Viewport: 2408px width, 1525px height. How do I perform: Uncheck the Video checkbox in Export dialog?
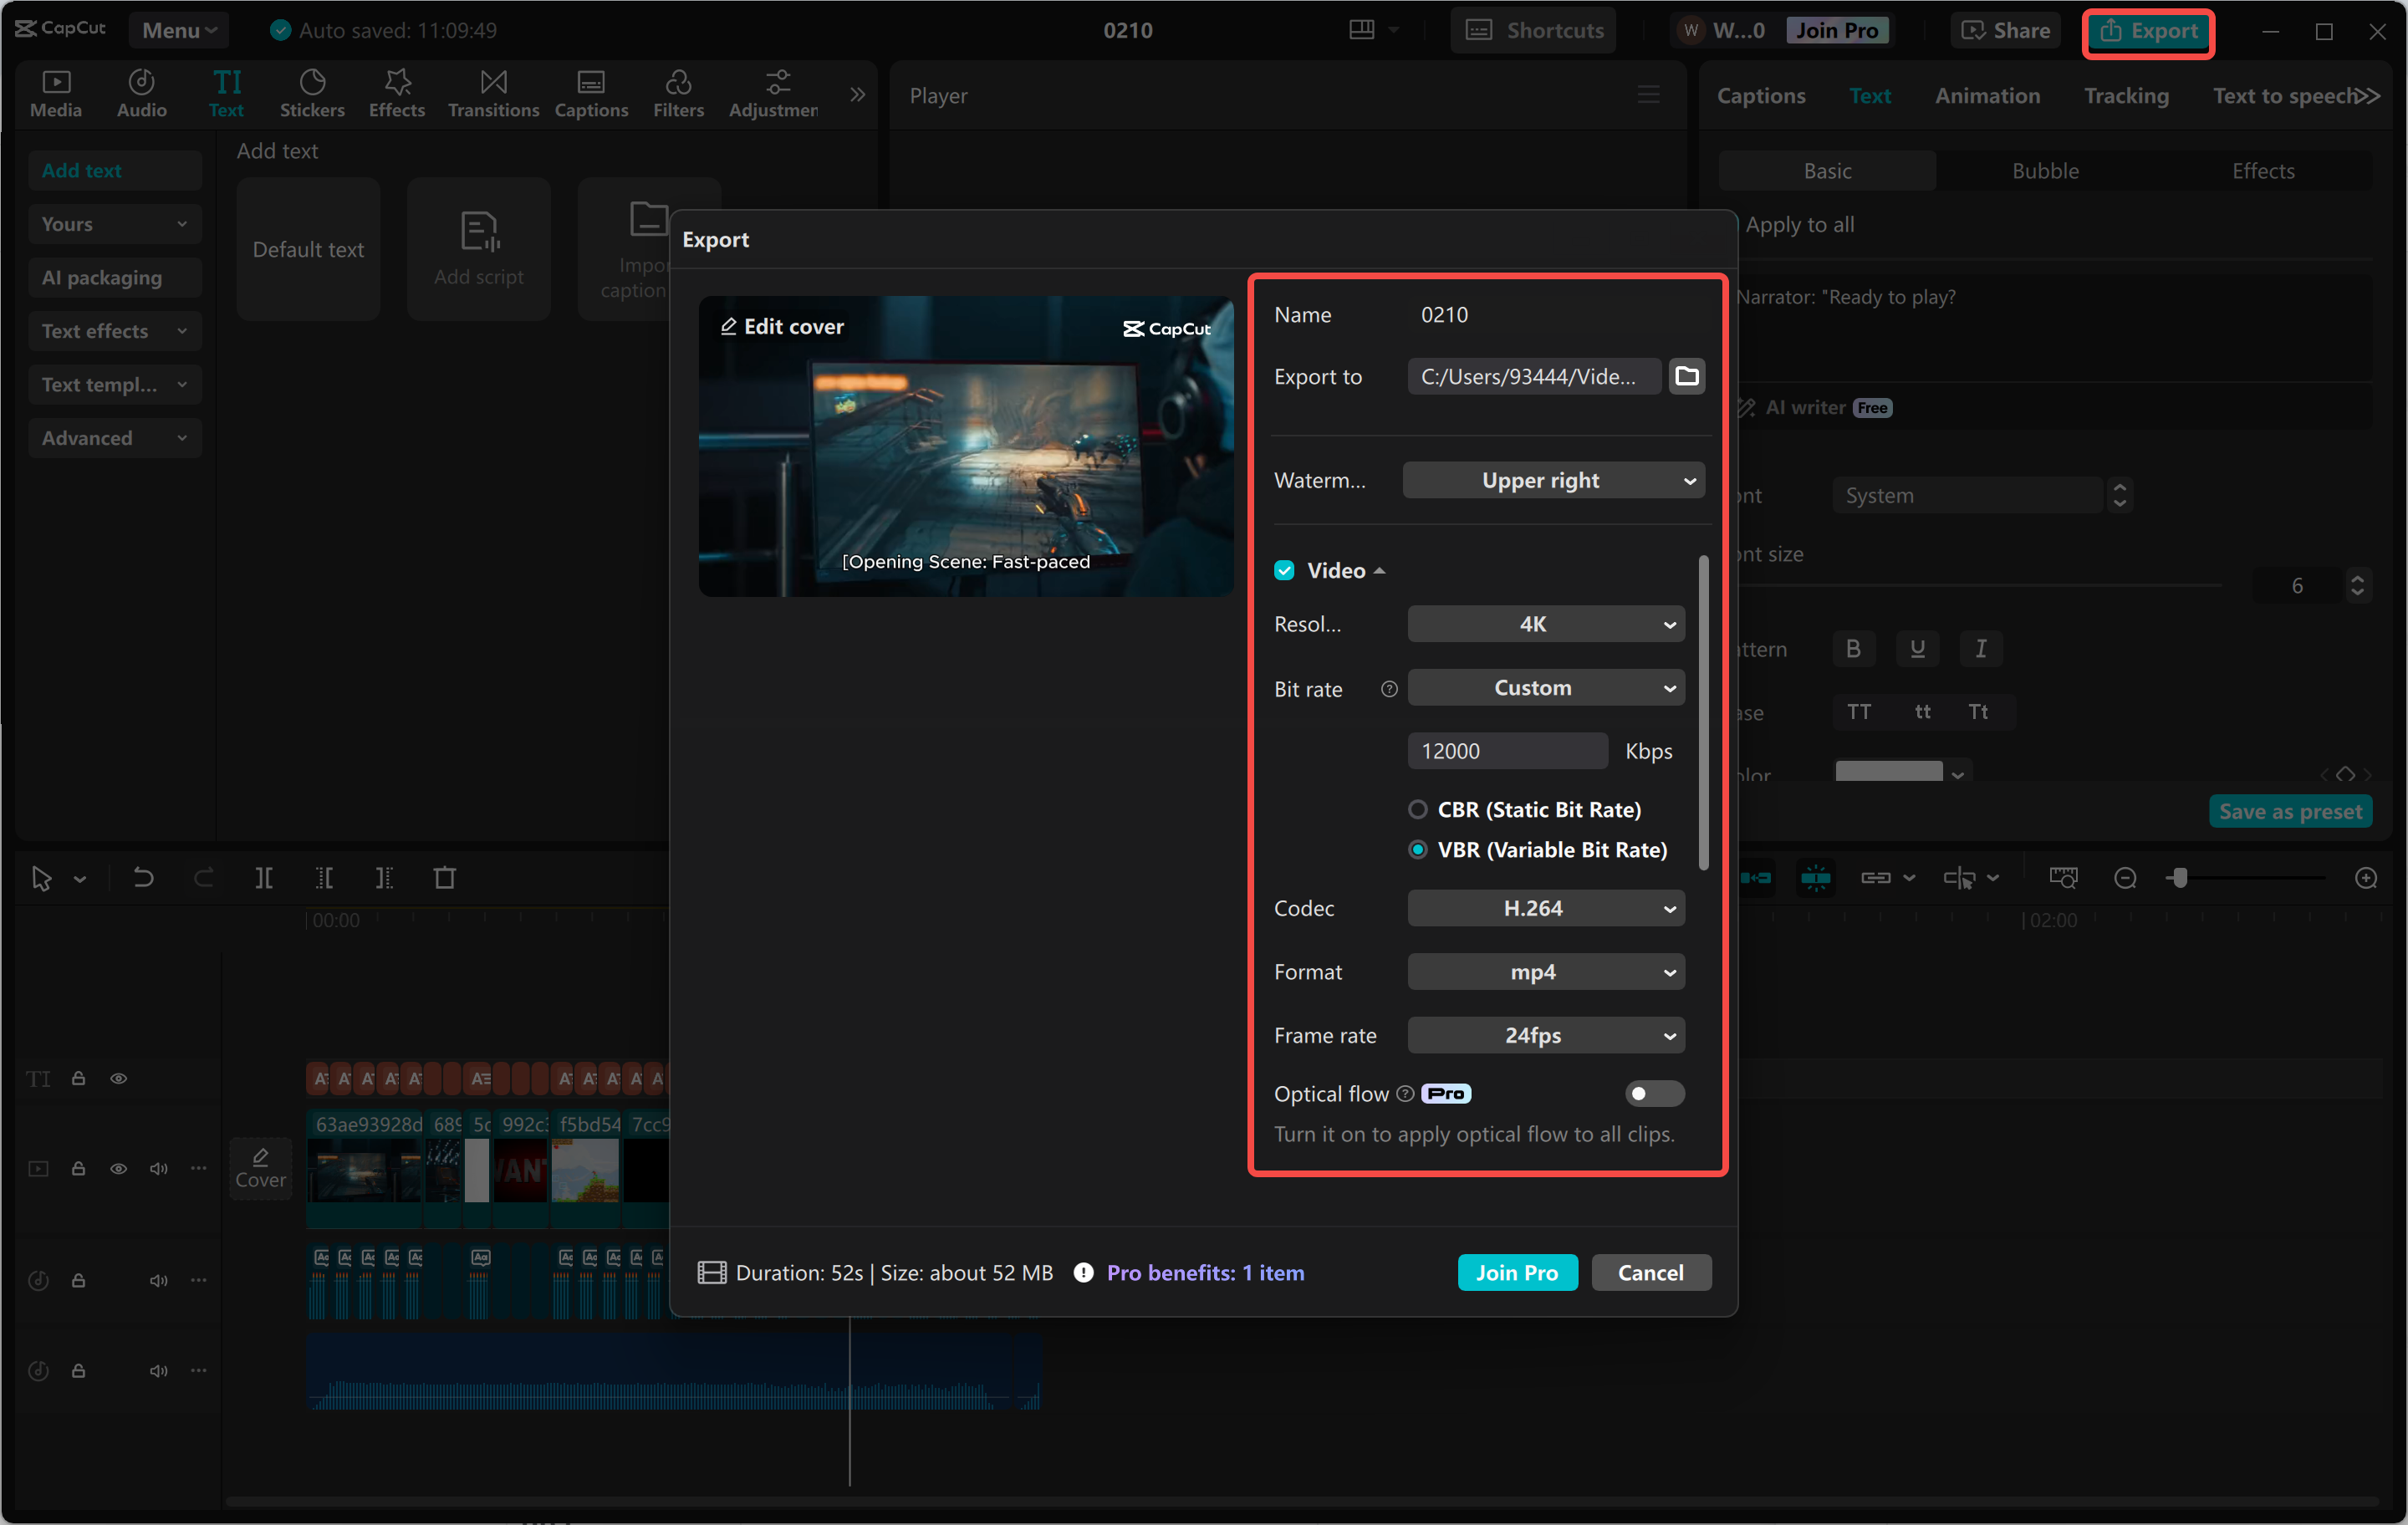1284,569
